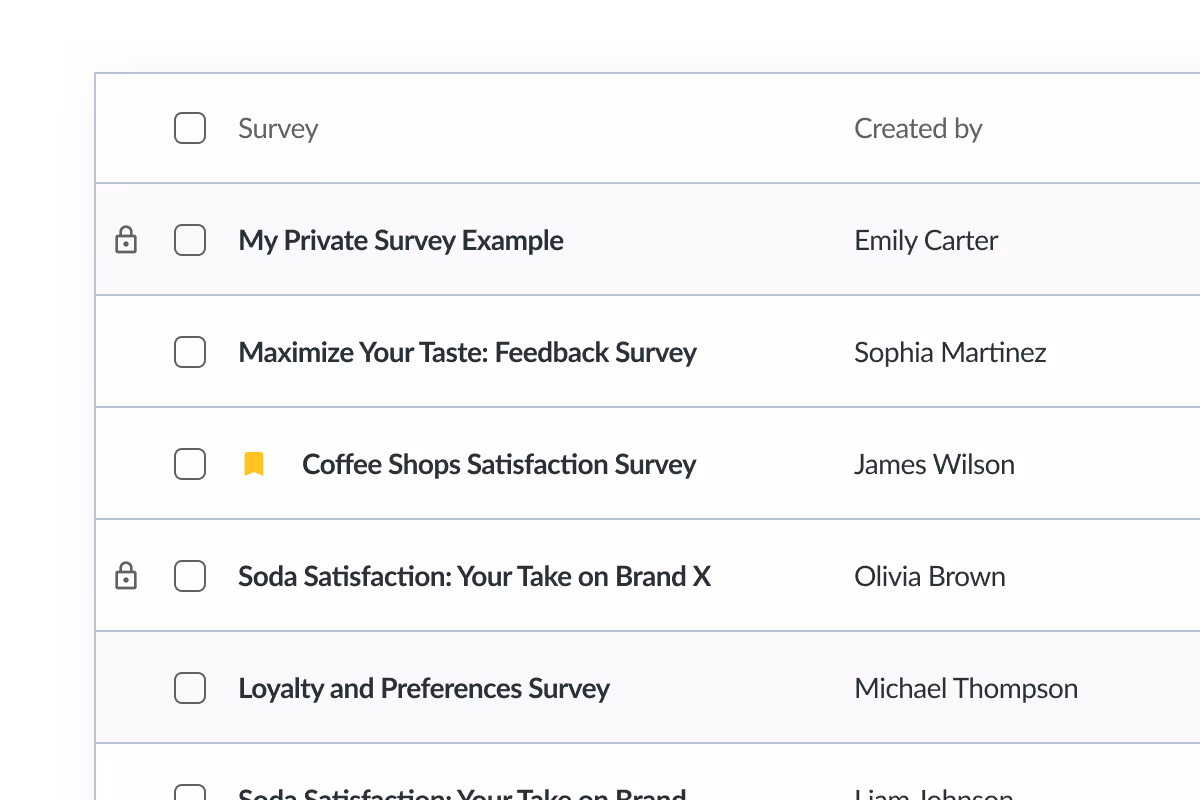Click creator name Michael Thompson
The image size is (1200, 800).
(x=966, y=689)
